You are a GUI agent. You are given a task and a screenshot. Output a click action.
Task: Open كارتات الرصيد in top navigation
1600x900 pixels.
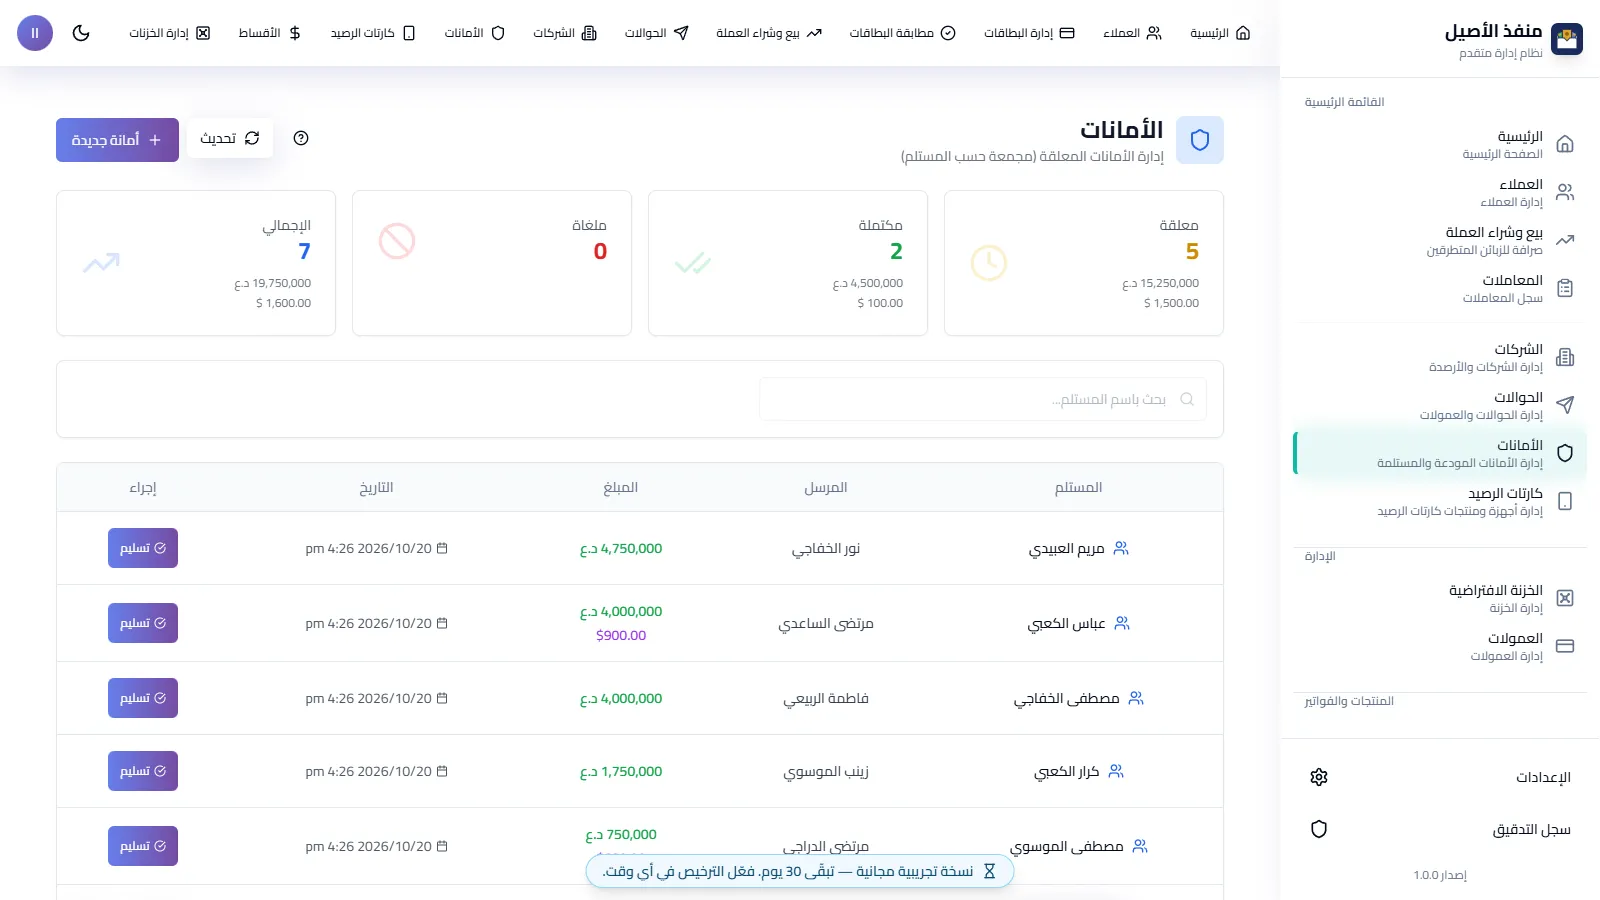[372, 33]
